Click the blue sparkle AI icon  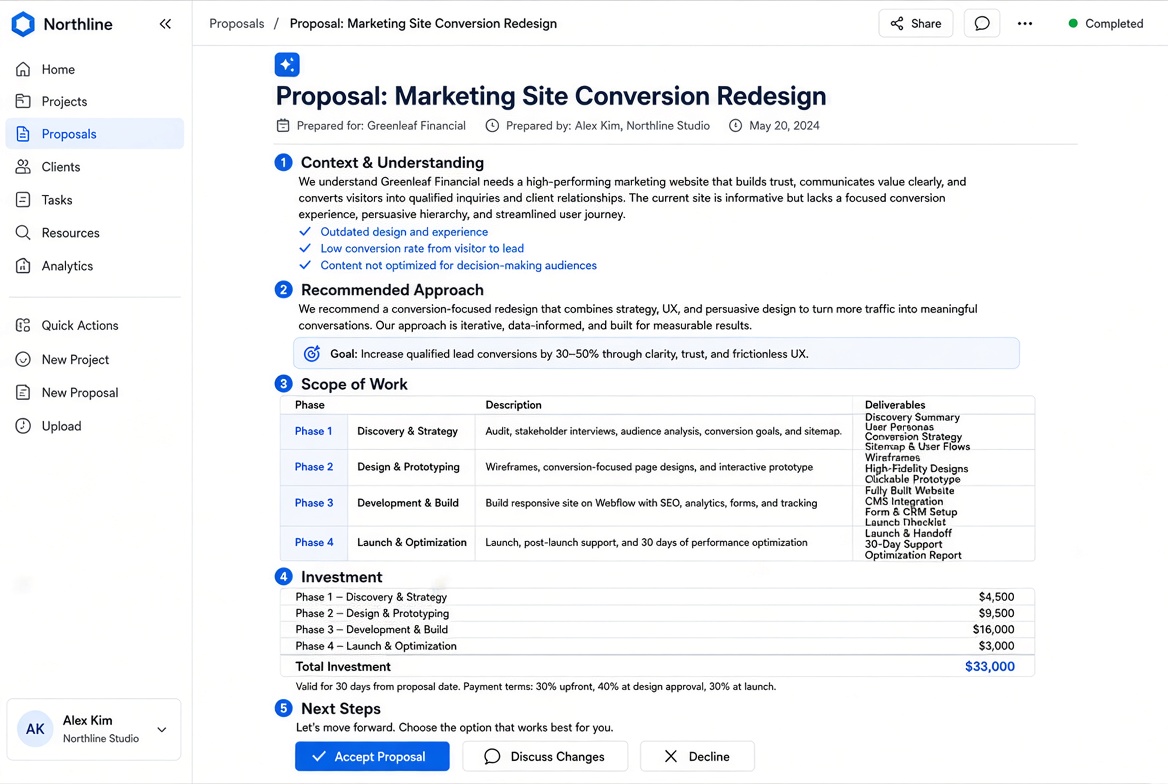click(x=287, y=64)
